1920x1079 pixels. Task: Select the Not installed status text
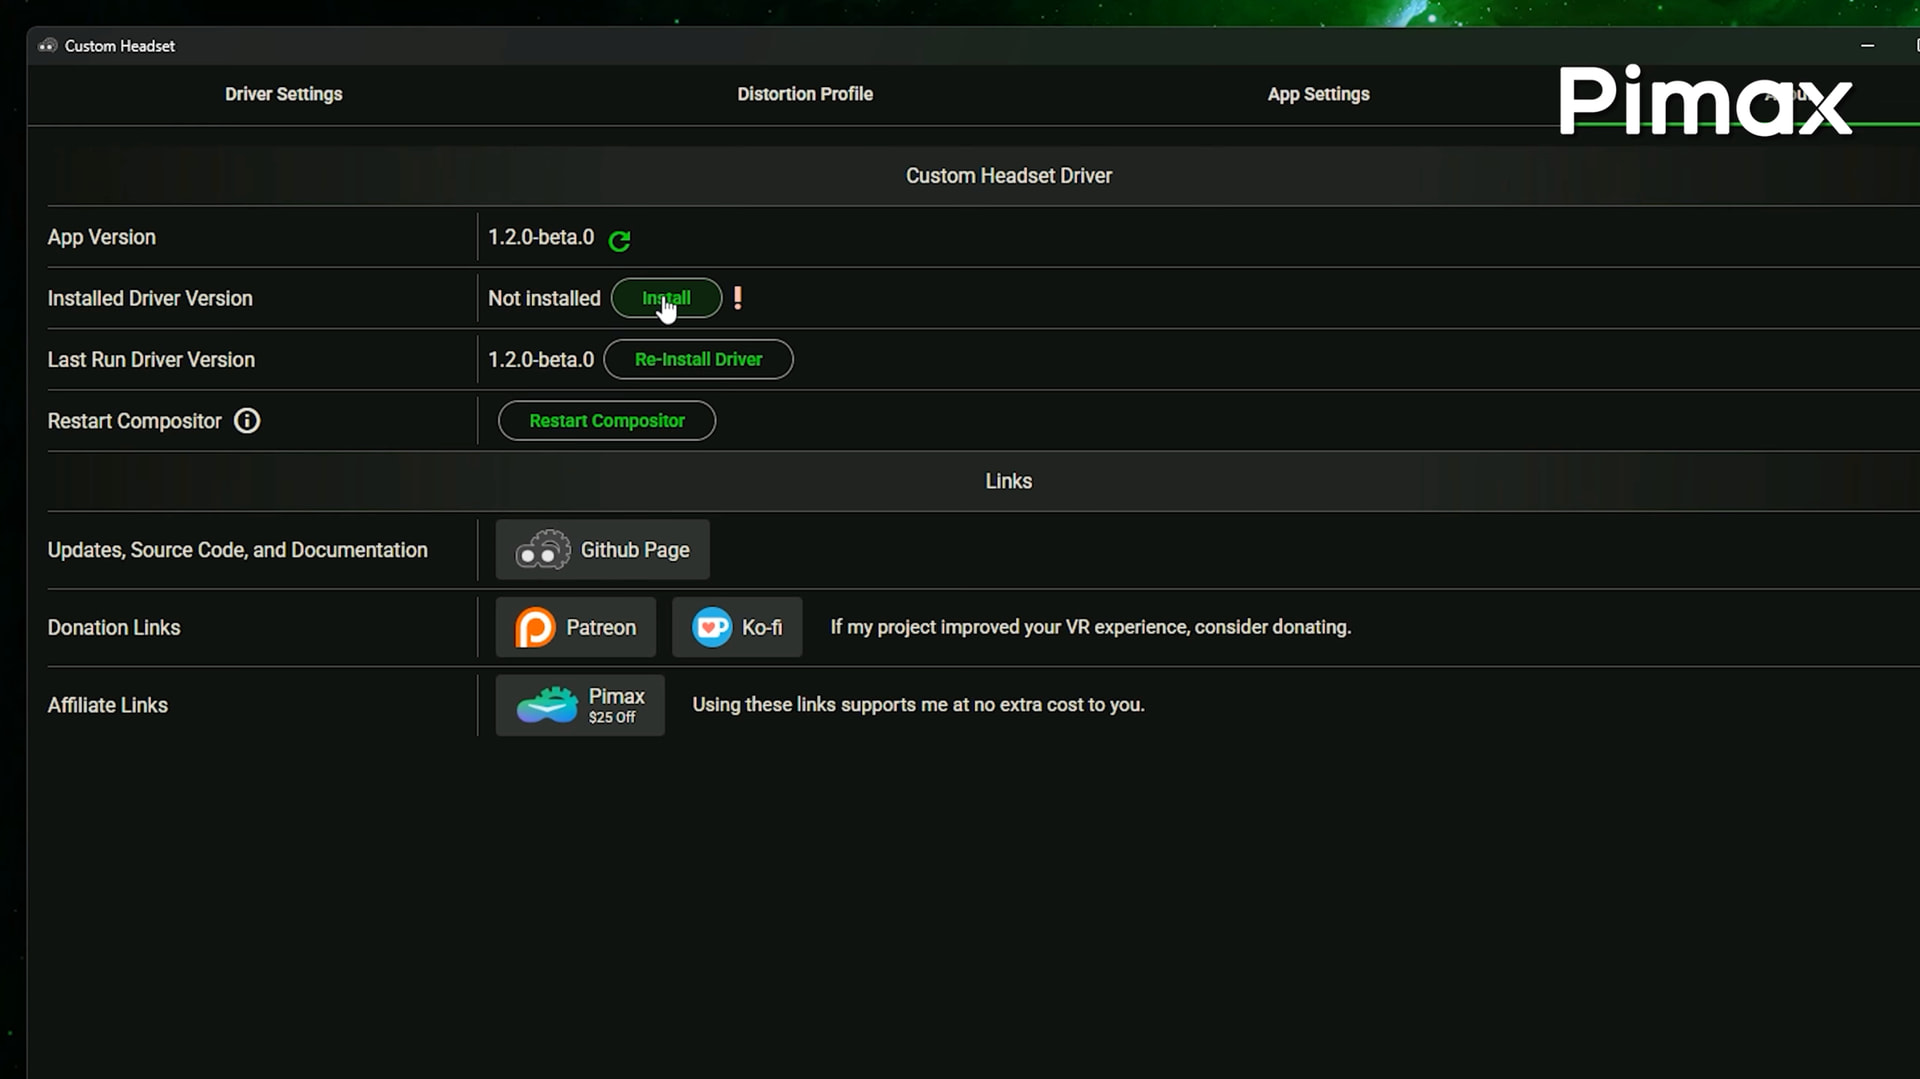[544, 298]
